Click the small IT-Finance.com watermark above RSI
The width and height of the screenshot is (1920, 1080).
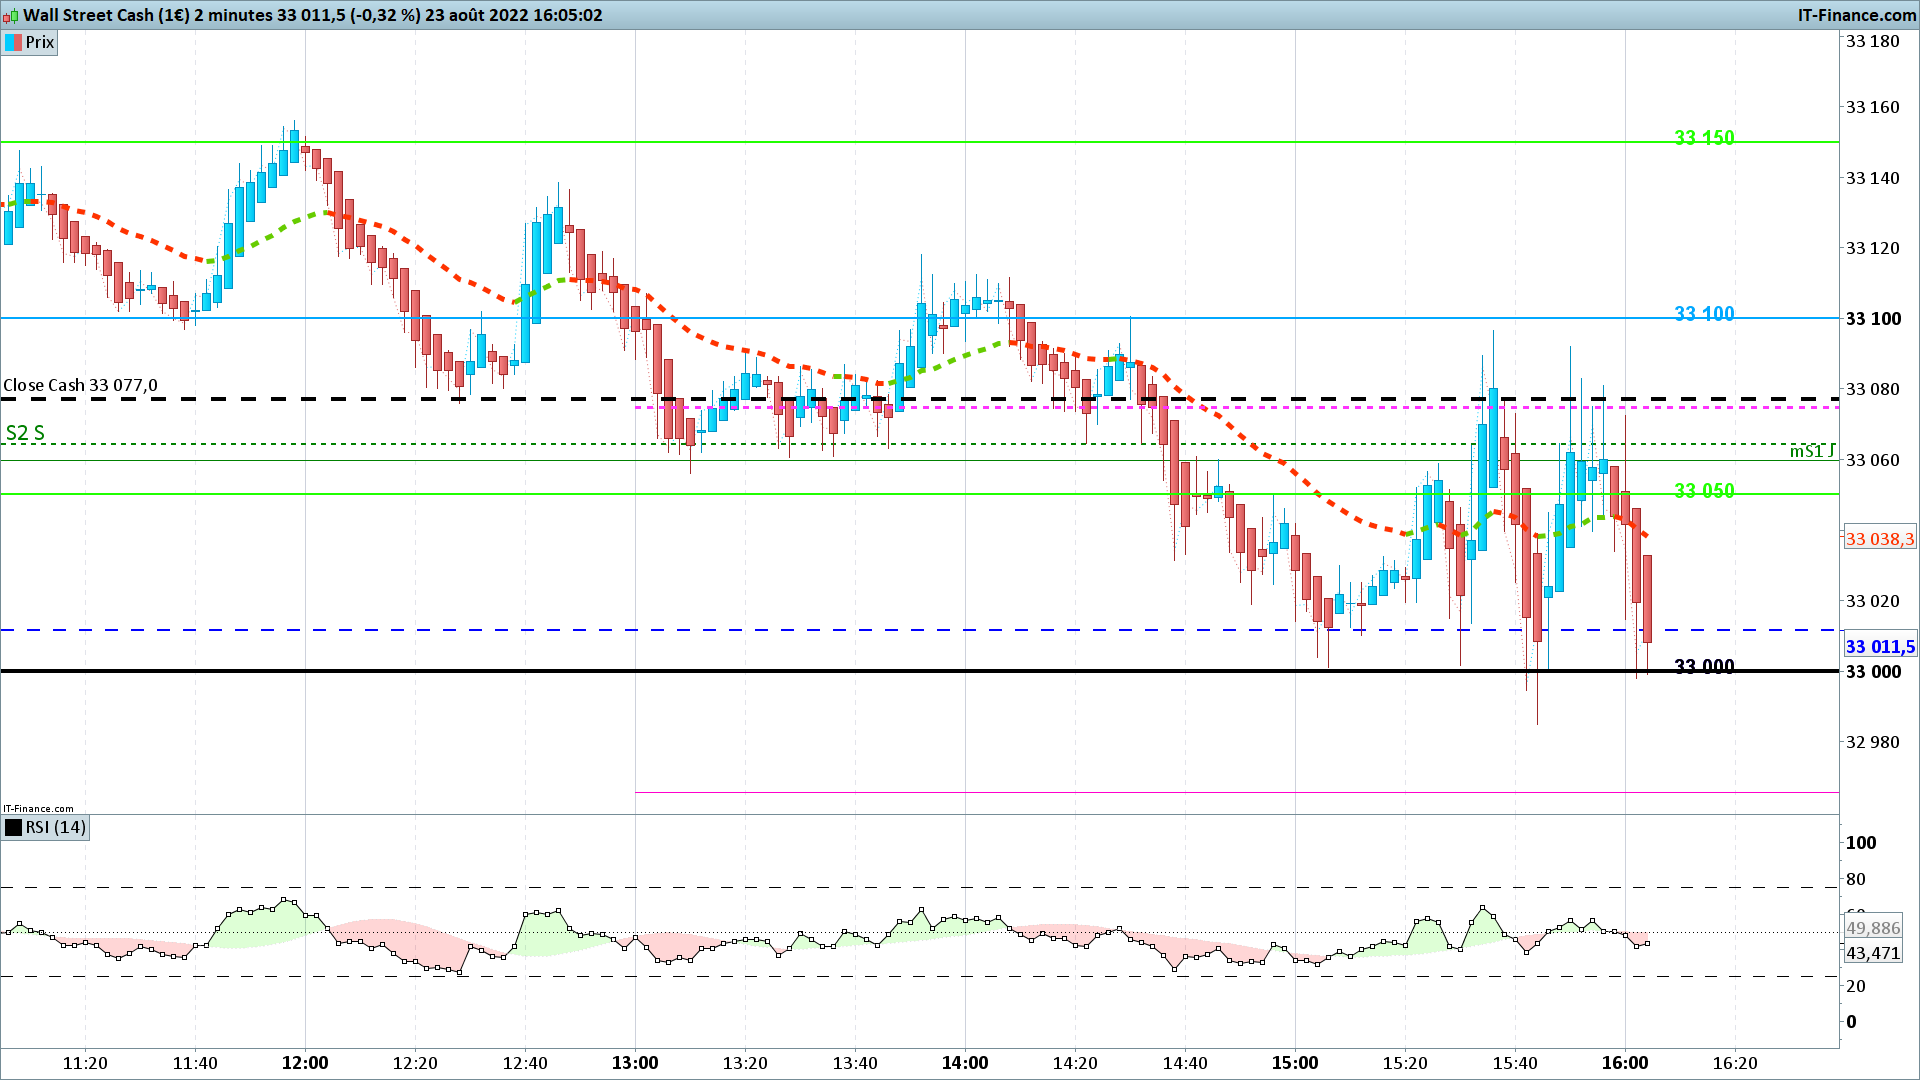(38, 809)
